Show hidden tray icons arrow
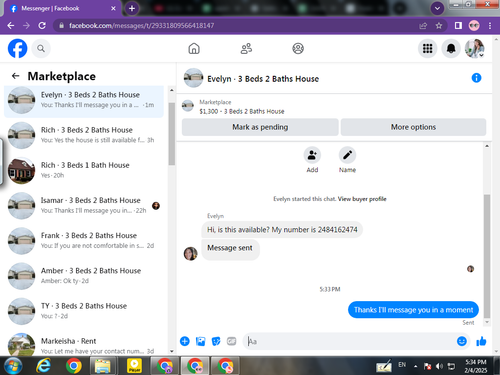This screenshot has height=375, width=500. [x=416, y=366]
